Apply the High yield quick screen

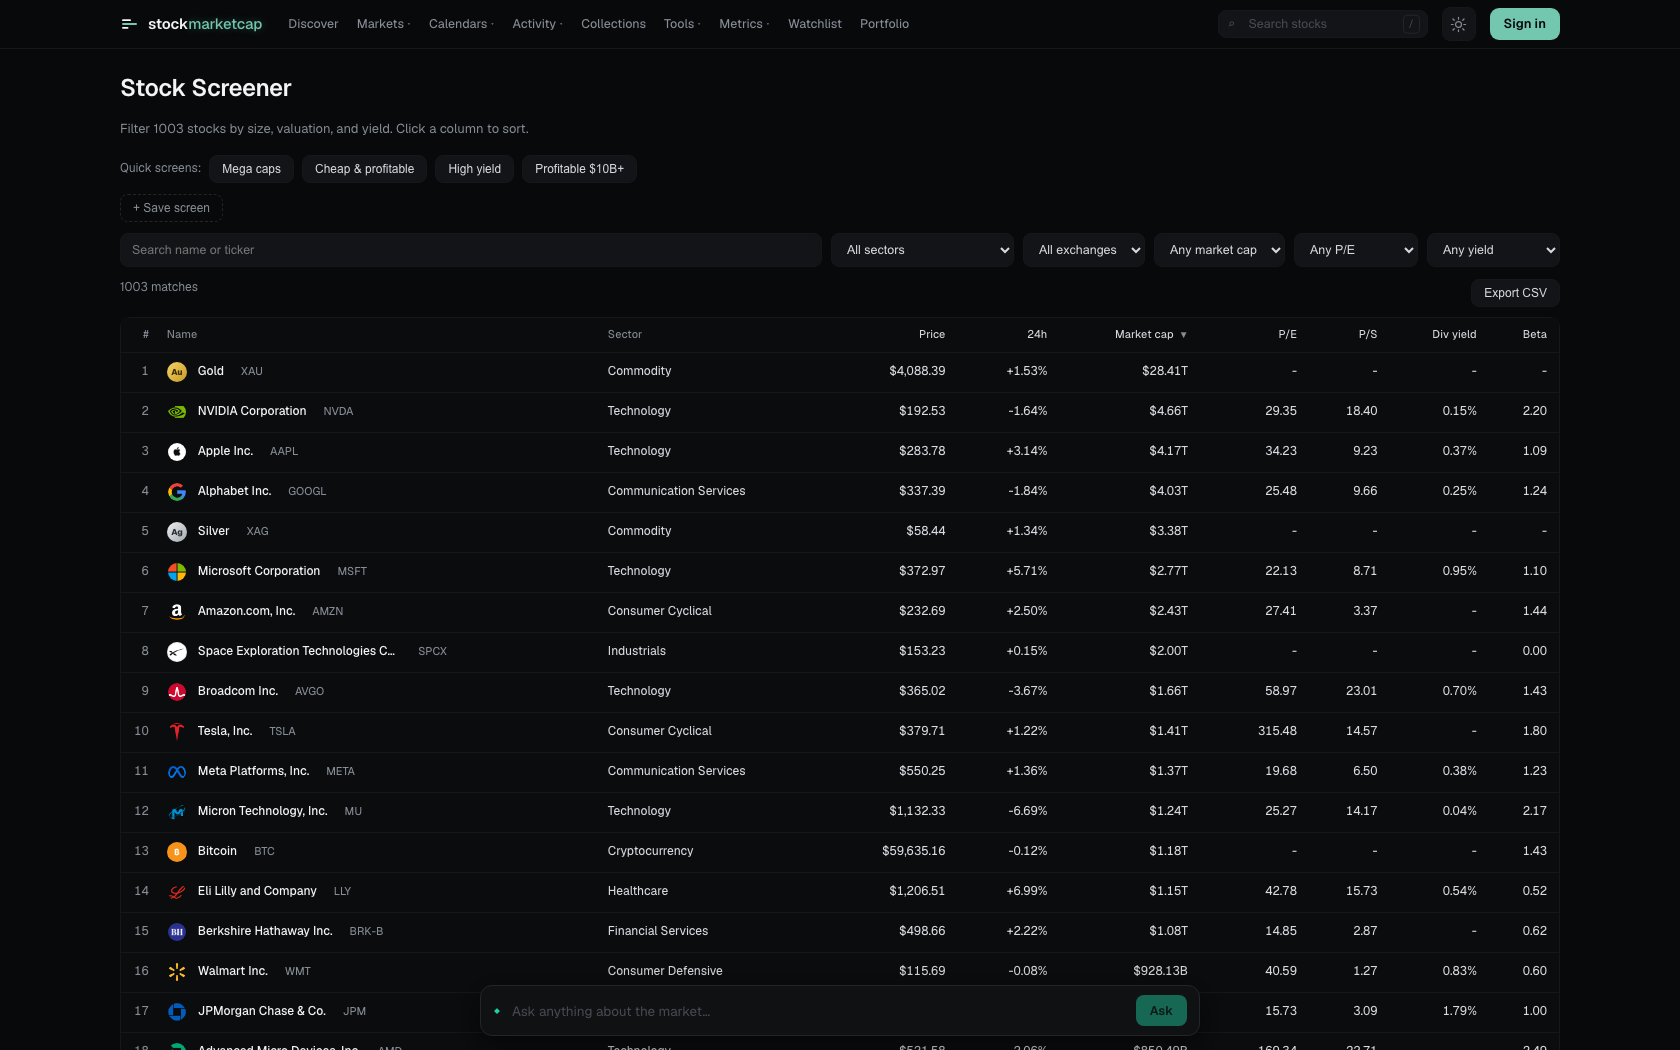[x=474, y=169]
